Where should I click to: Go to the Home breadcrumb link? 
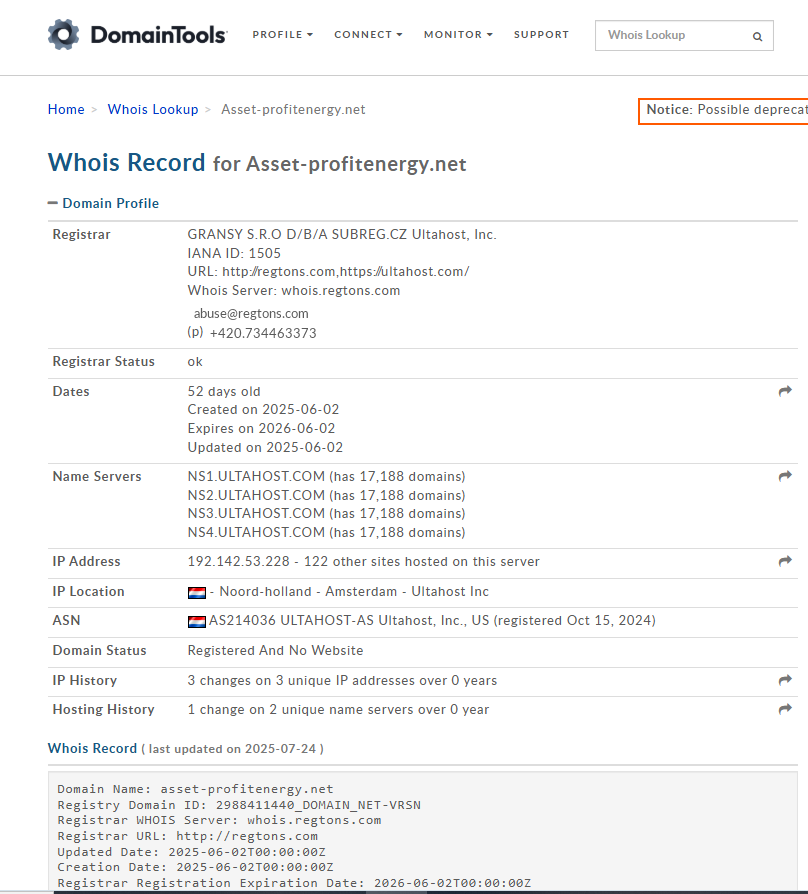pos(66,109)
